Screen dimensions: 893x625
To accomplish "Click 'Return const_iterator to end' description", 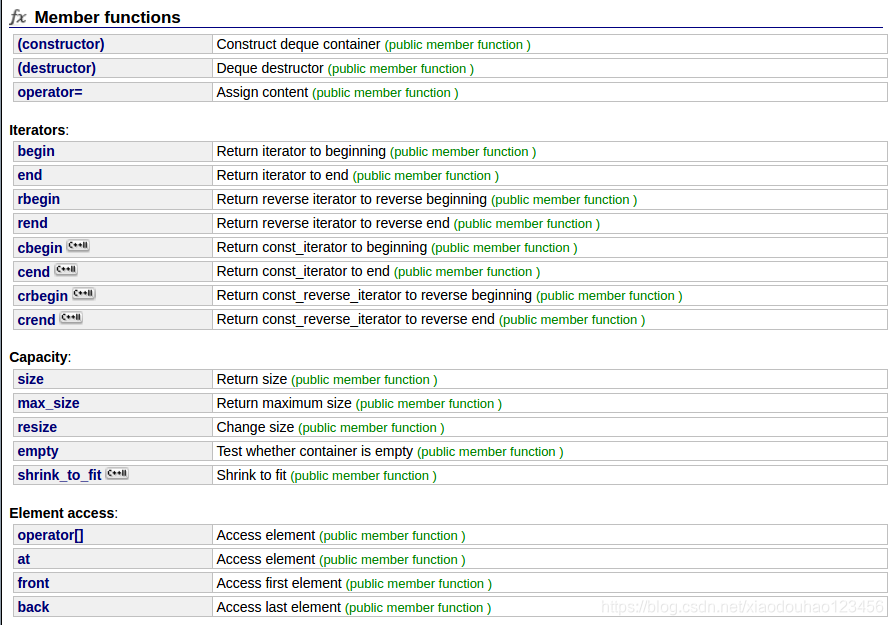I will click(303, 271).
